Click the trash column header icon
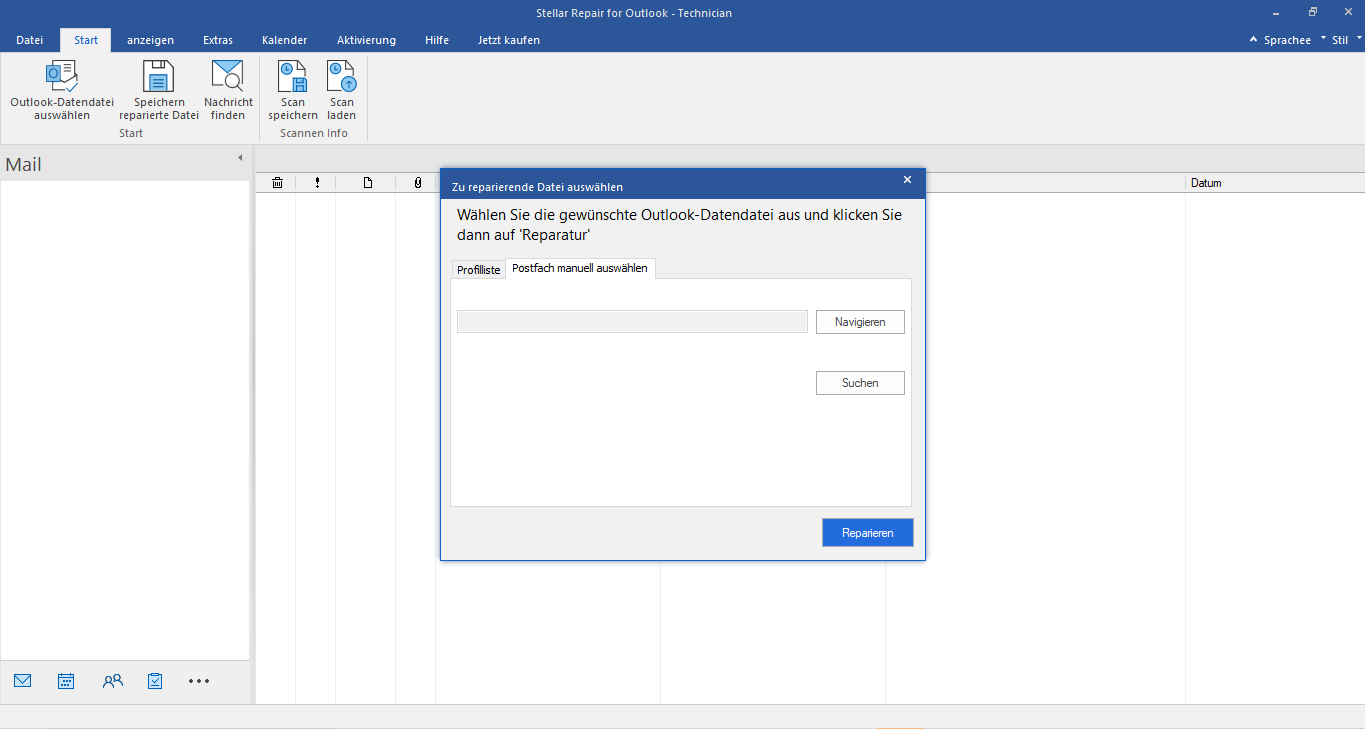Viewport: 1365px width, 729px height. (278, 183)
